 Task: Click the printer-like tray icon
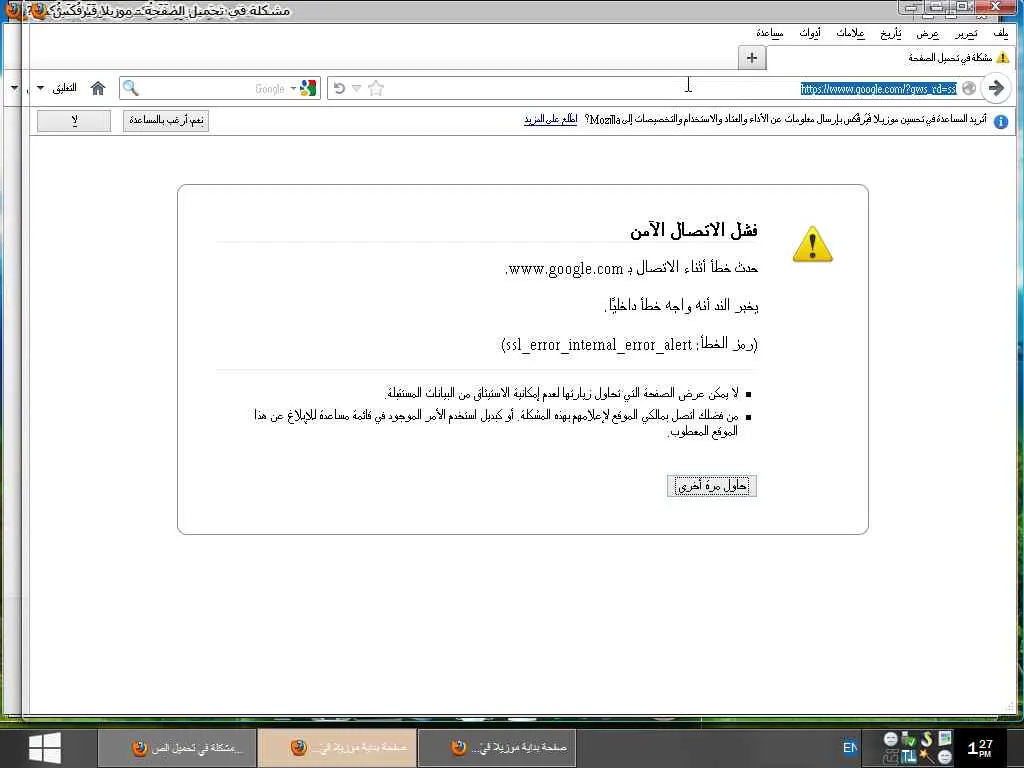pos(891,756)
